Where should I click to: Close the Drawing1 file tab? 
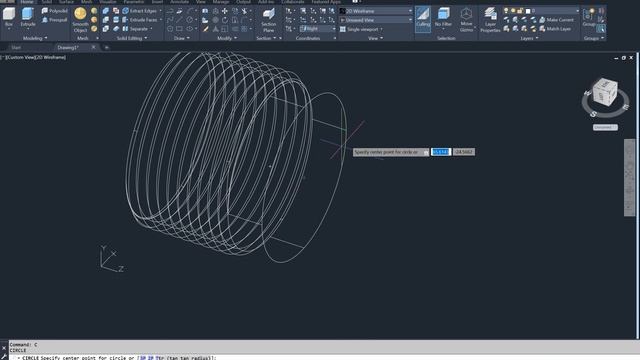(x=93, y=47)
